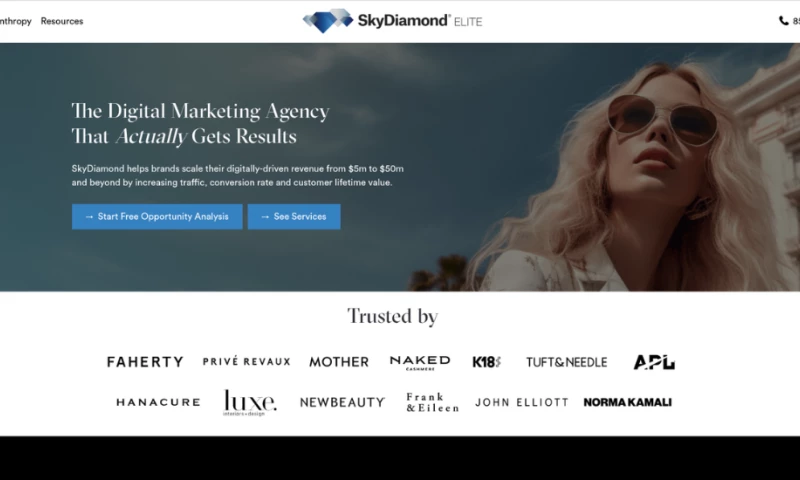Screen dimensions: 800x480
Task: Select the Frank & Eileen logo
Action: (x=432, y=403)
